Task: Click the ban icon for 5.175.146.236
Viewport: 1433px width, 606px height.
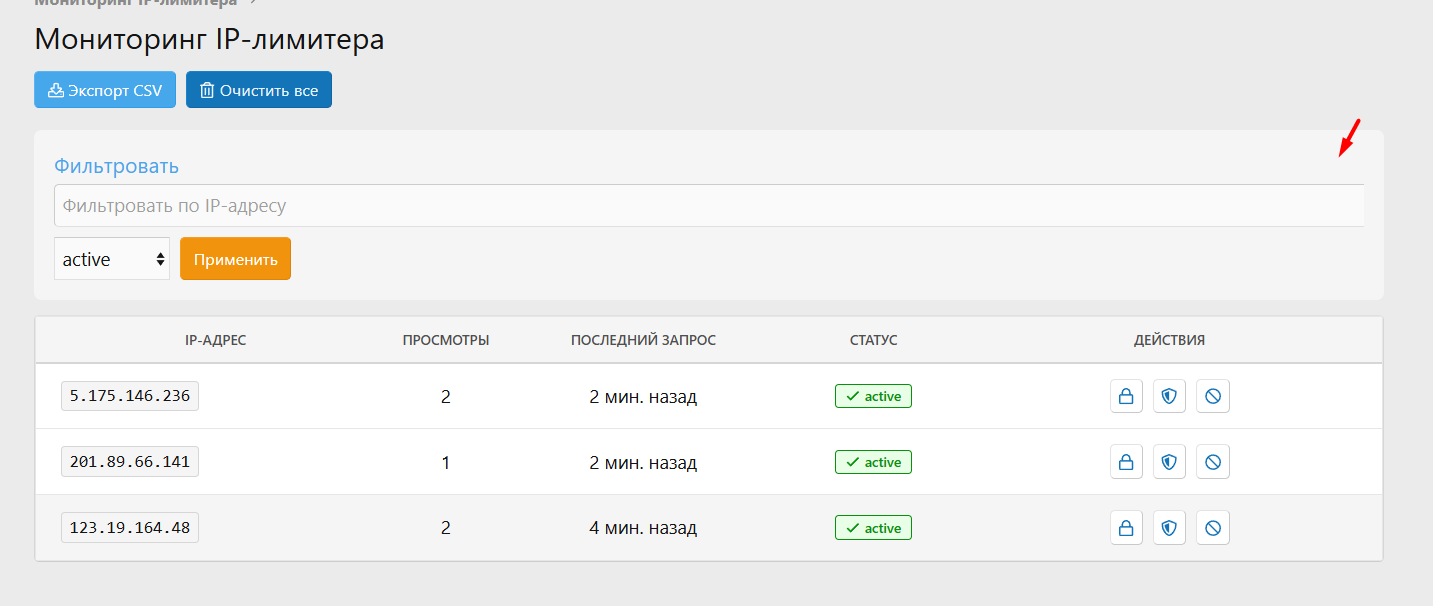Action: coord(1213,396)
